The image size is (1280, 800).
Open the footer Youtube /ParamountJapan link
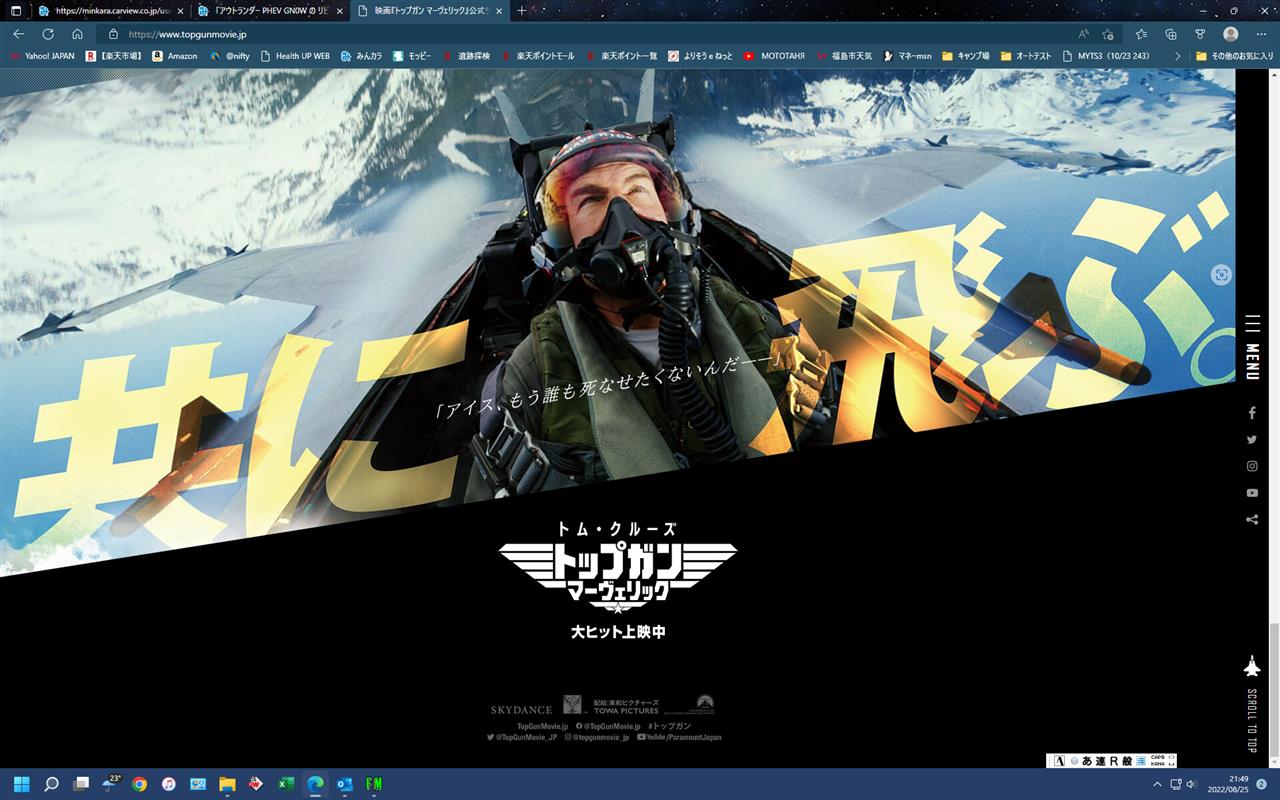click(x=679, y=737)
